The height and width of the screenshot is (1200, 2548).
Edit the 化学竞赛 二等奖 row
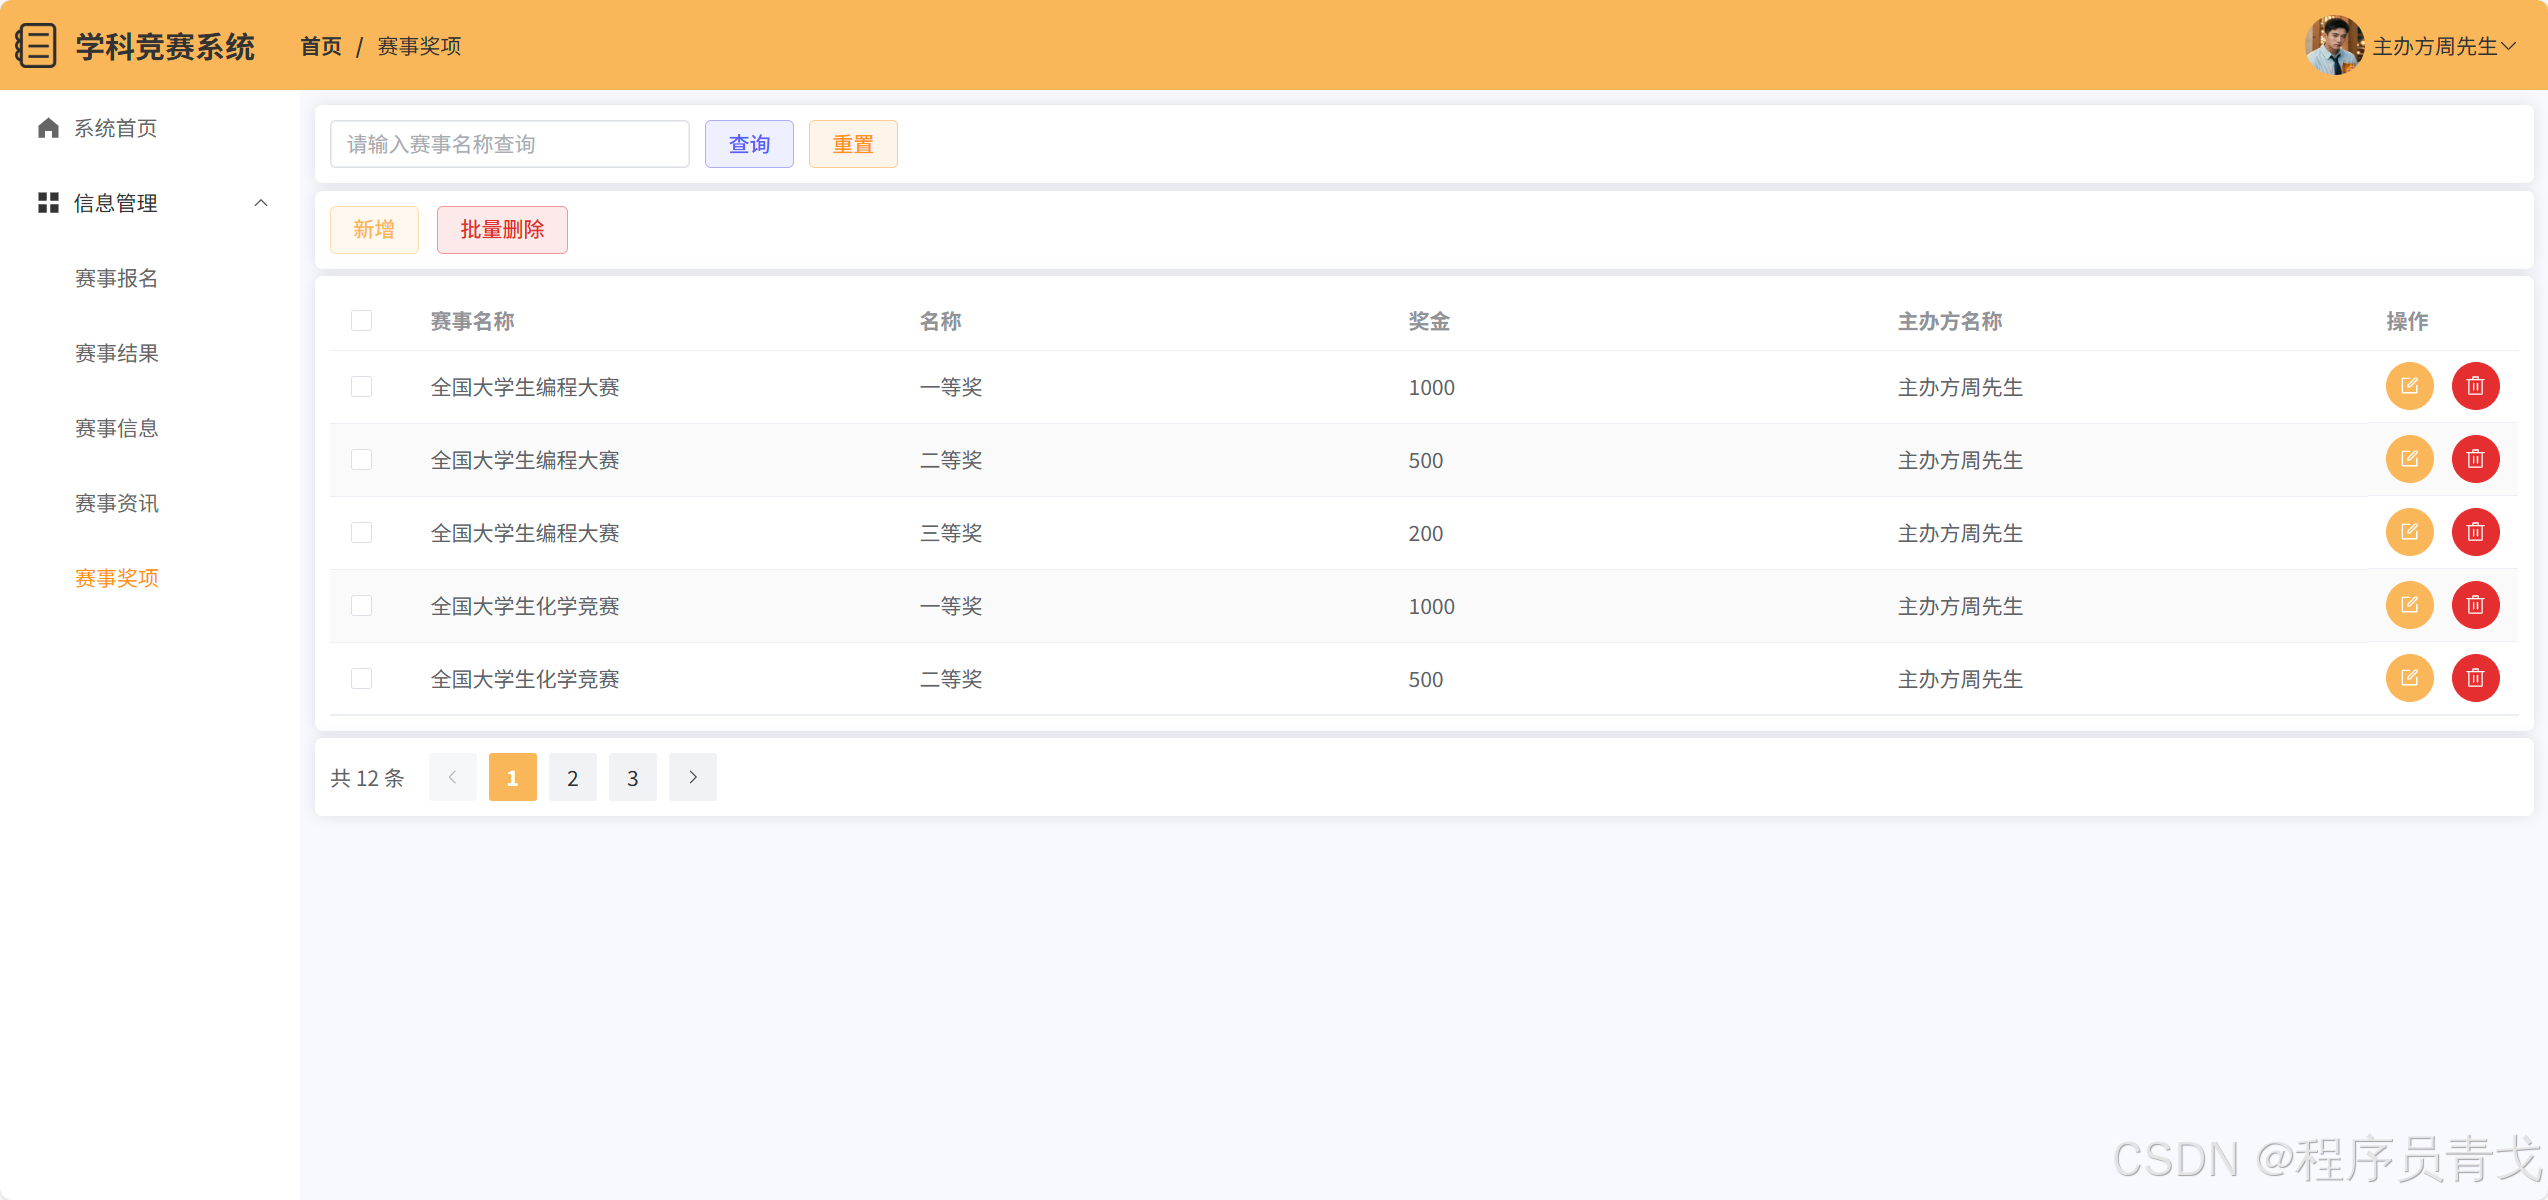pos(2409,678)
